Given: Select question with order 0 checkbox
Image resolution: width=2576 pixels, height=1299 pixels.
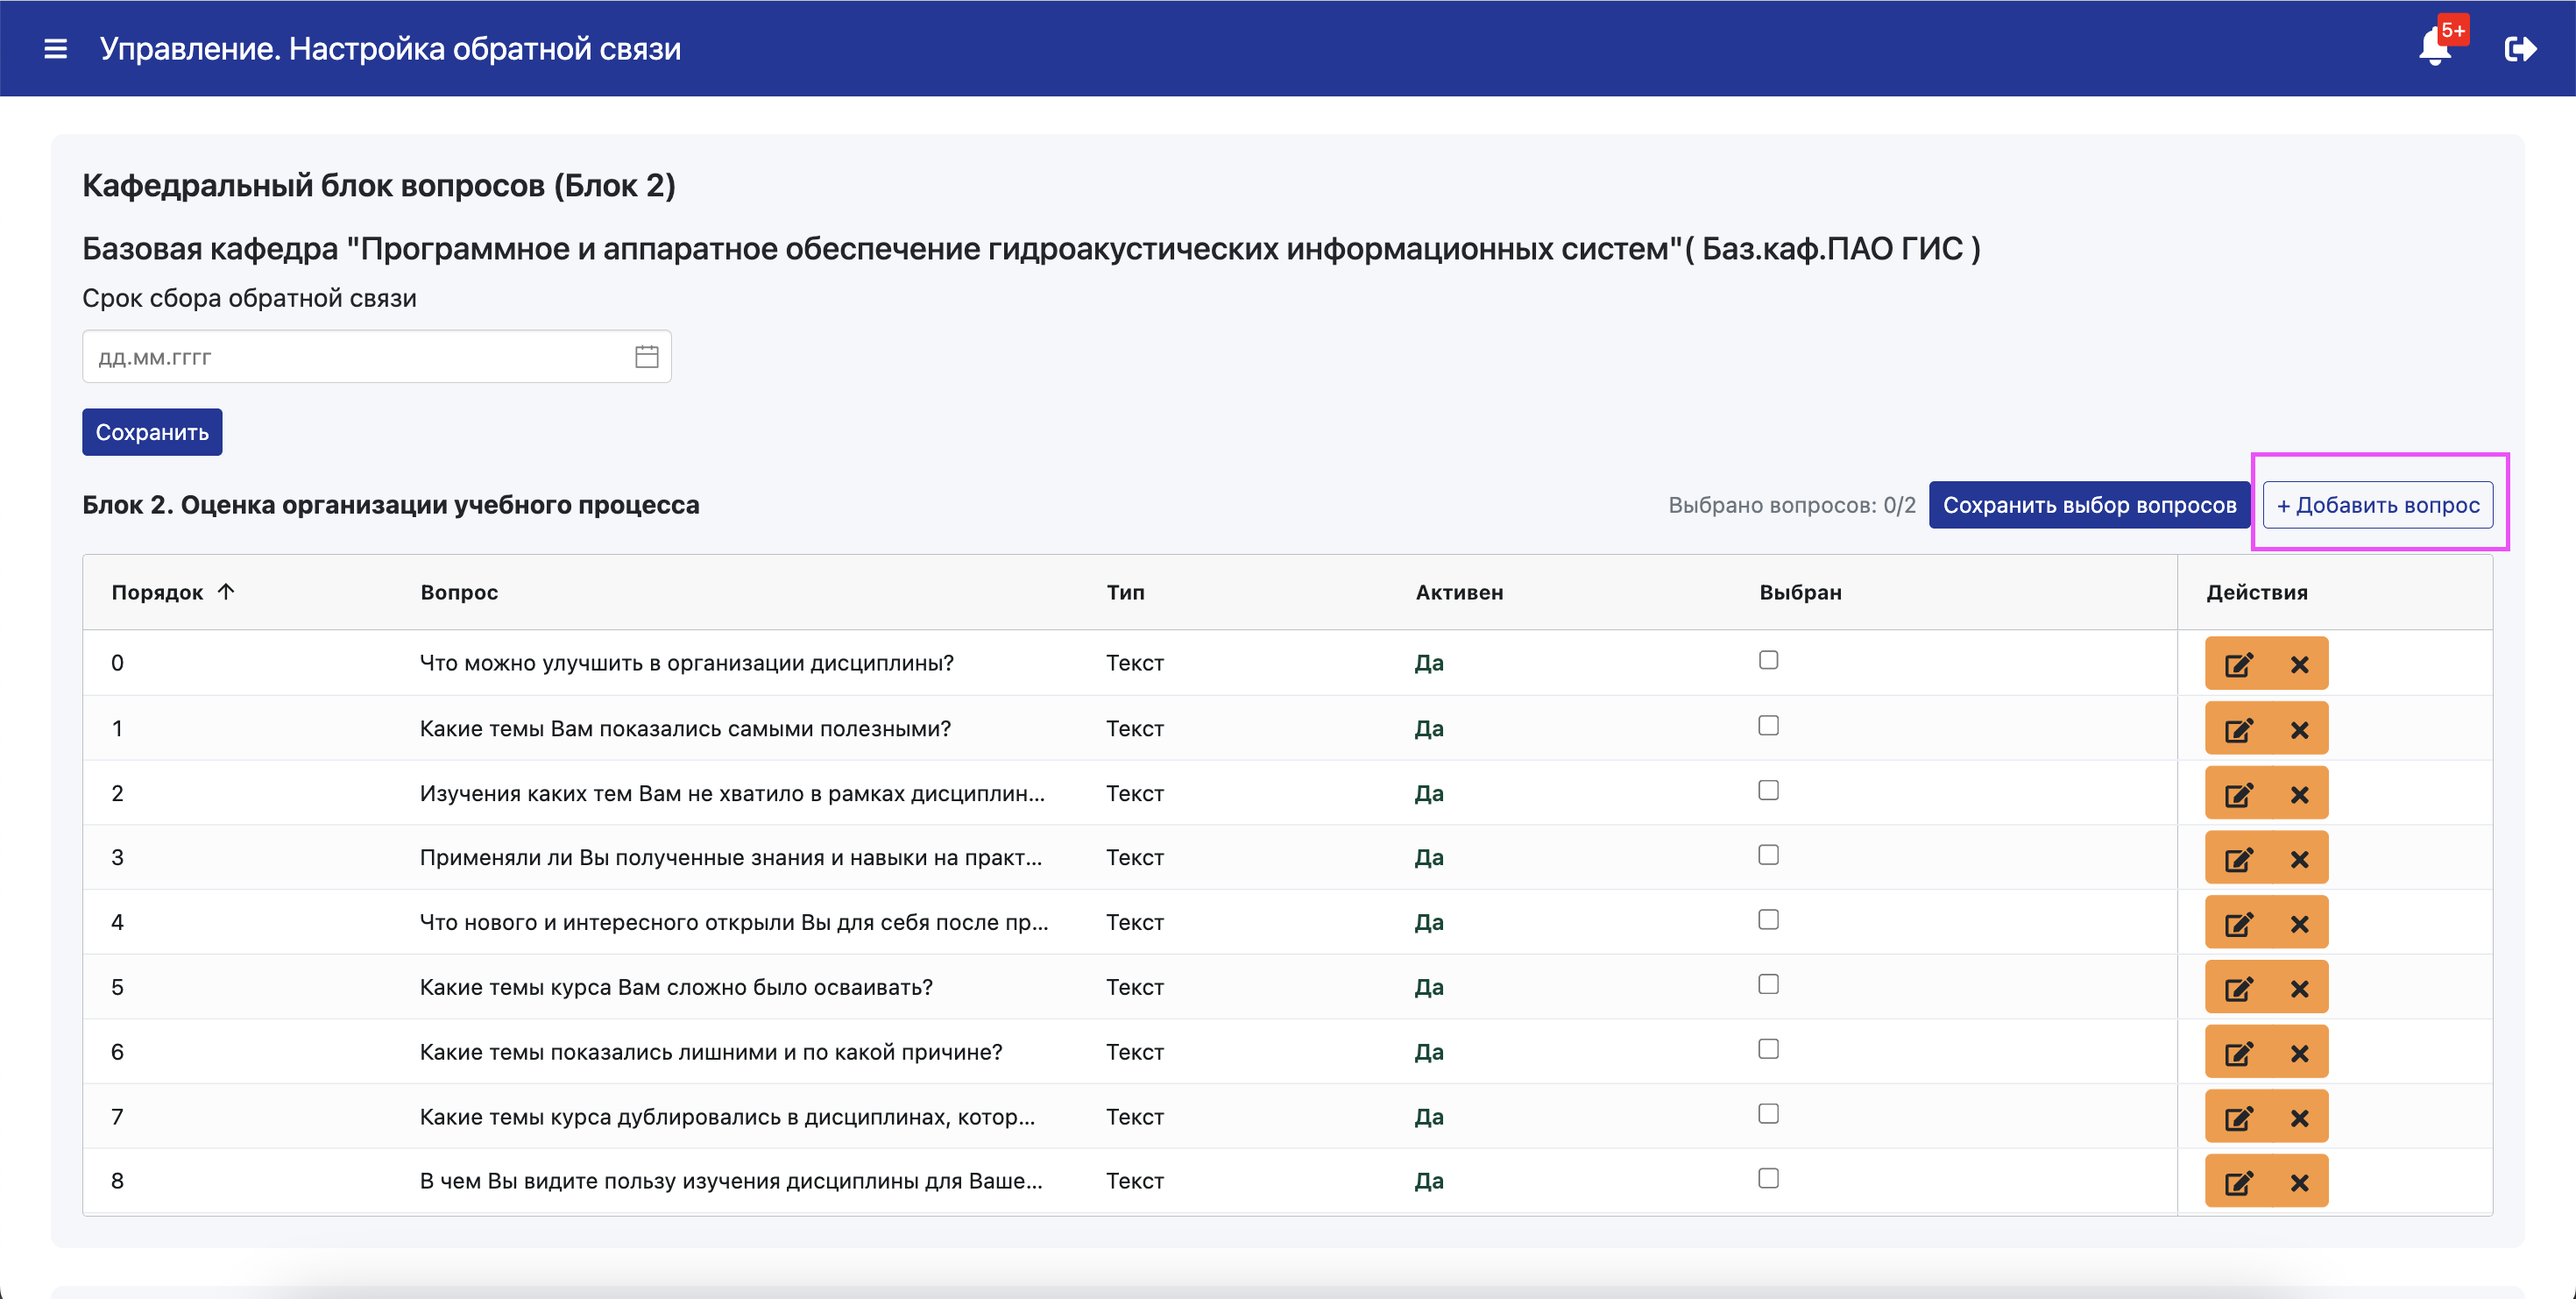Looking at the screenshot, I should click(x=1768, y=660).
